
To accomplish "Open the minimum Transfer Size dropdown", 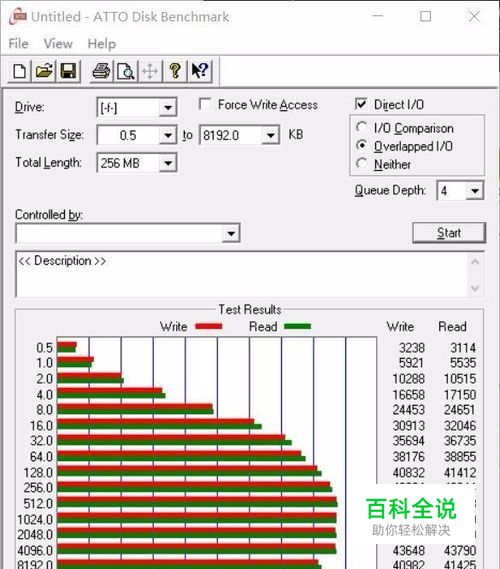I will [x=168, y=135].
